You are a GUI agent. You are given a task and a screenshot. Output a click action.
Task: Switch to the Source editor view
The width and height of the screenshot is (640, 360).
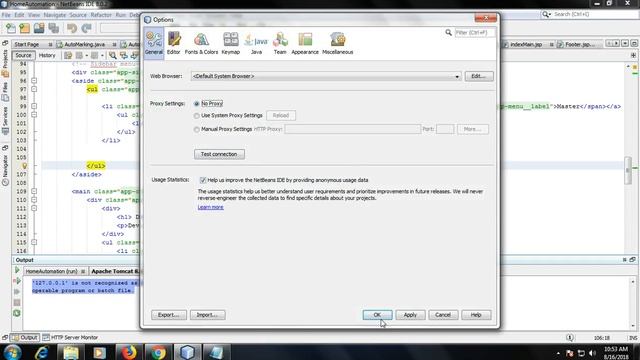23,55
